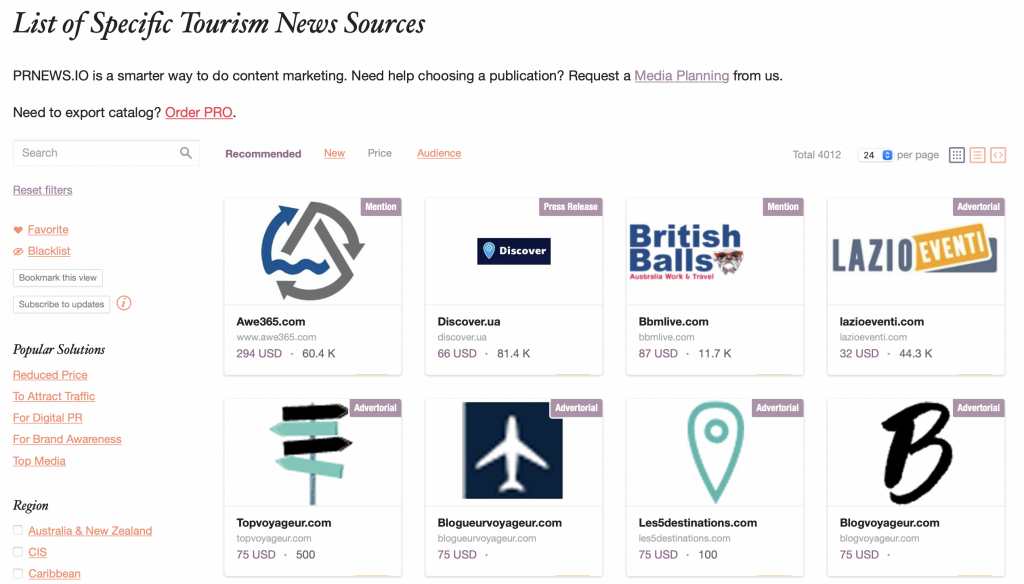The width and height of the screenshot is (1024, 584).
Task: Click the 66 USD price
Action: point(457,353)
